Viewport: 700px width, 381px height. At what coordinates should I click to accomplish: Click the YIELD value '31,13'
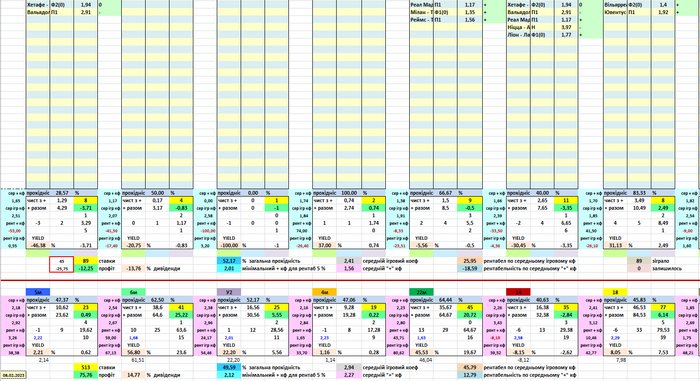click(x=615, y=246)
